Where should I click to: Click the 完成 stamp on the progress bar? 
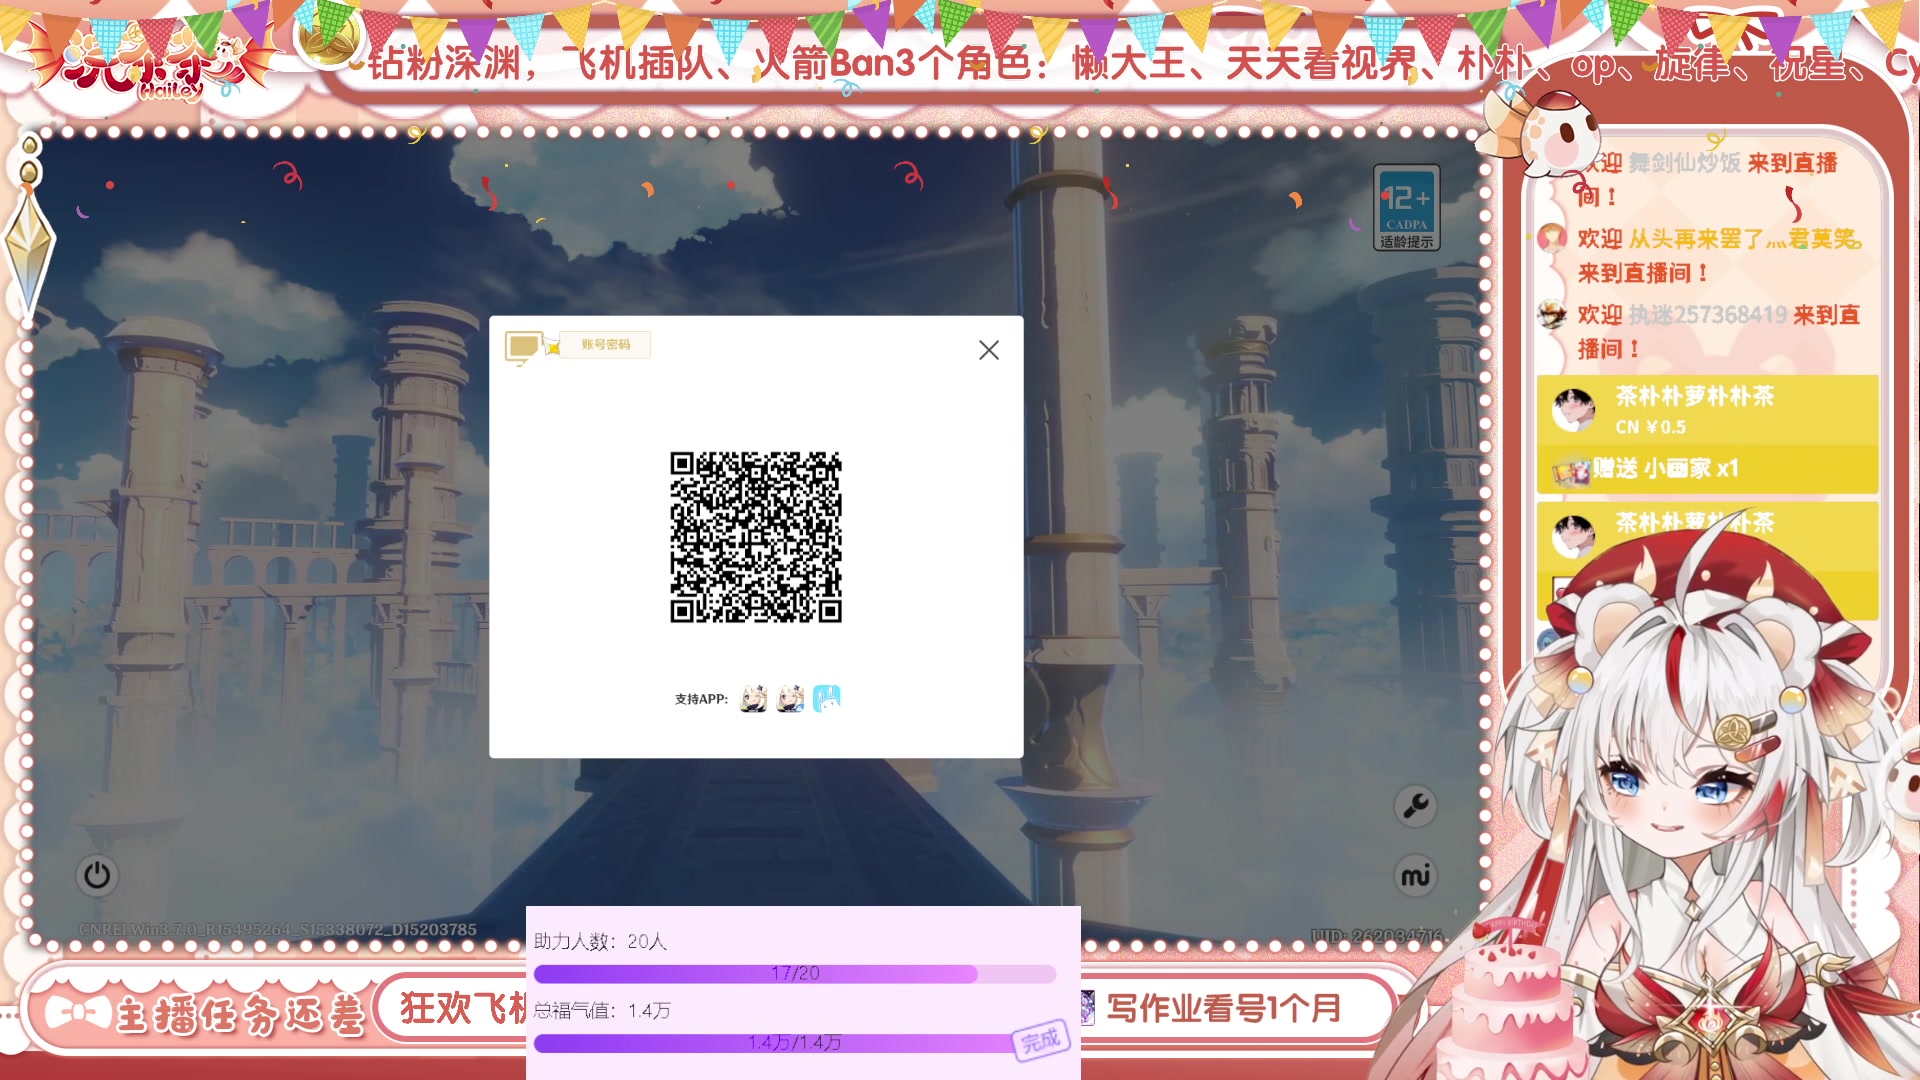[x=1041, y=1041]
